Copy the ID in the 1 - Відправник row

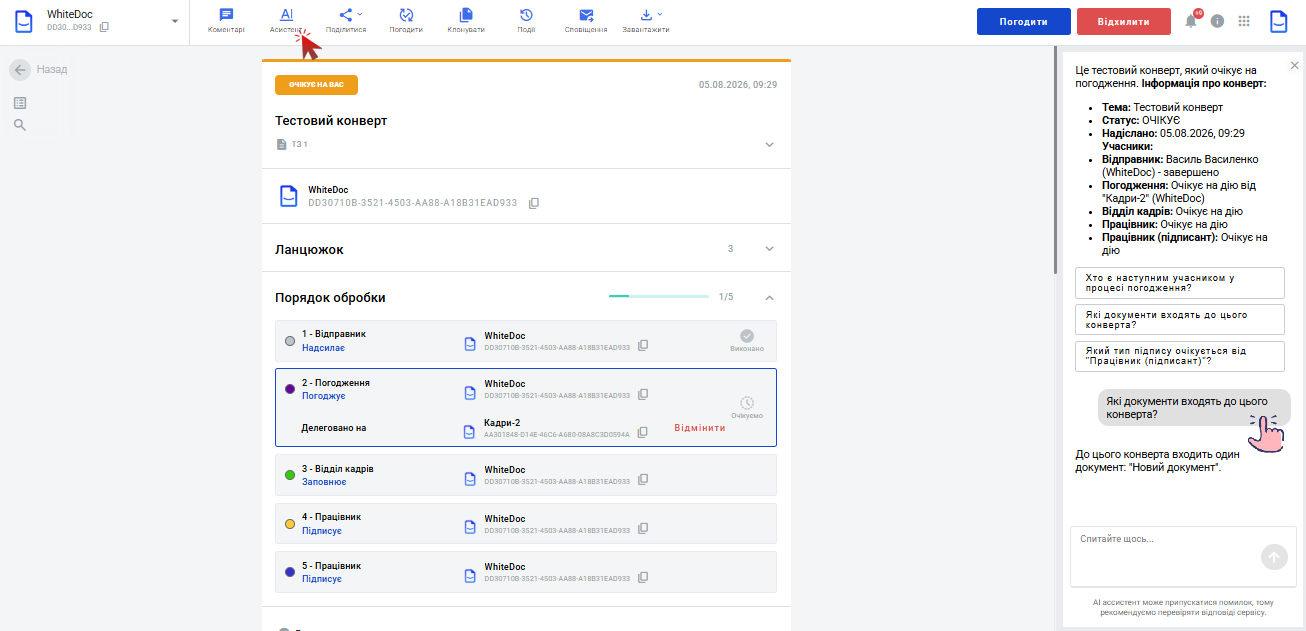643,346
